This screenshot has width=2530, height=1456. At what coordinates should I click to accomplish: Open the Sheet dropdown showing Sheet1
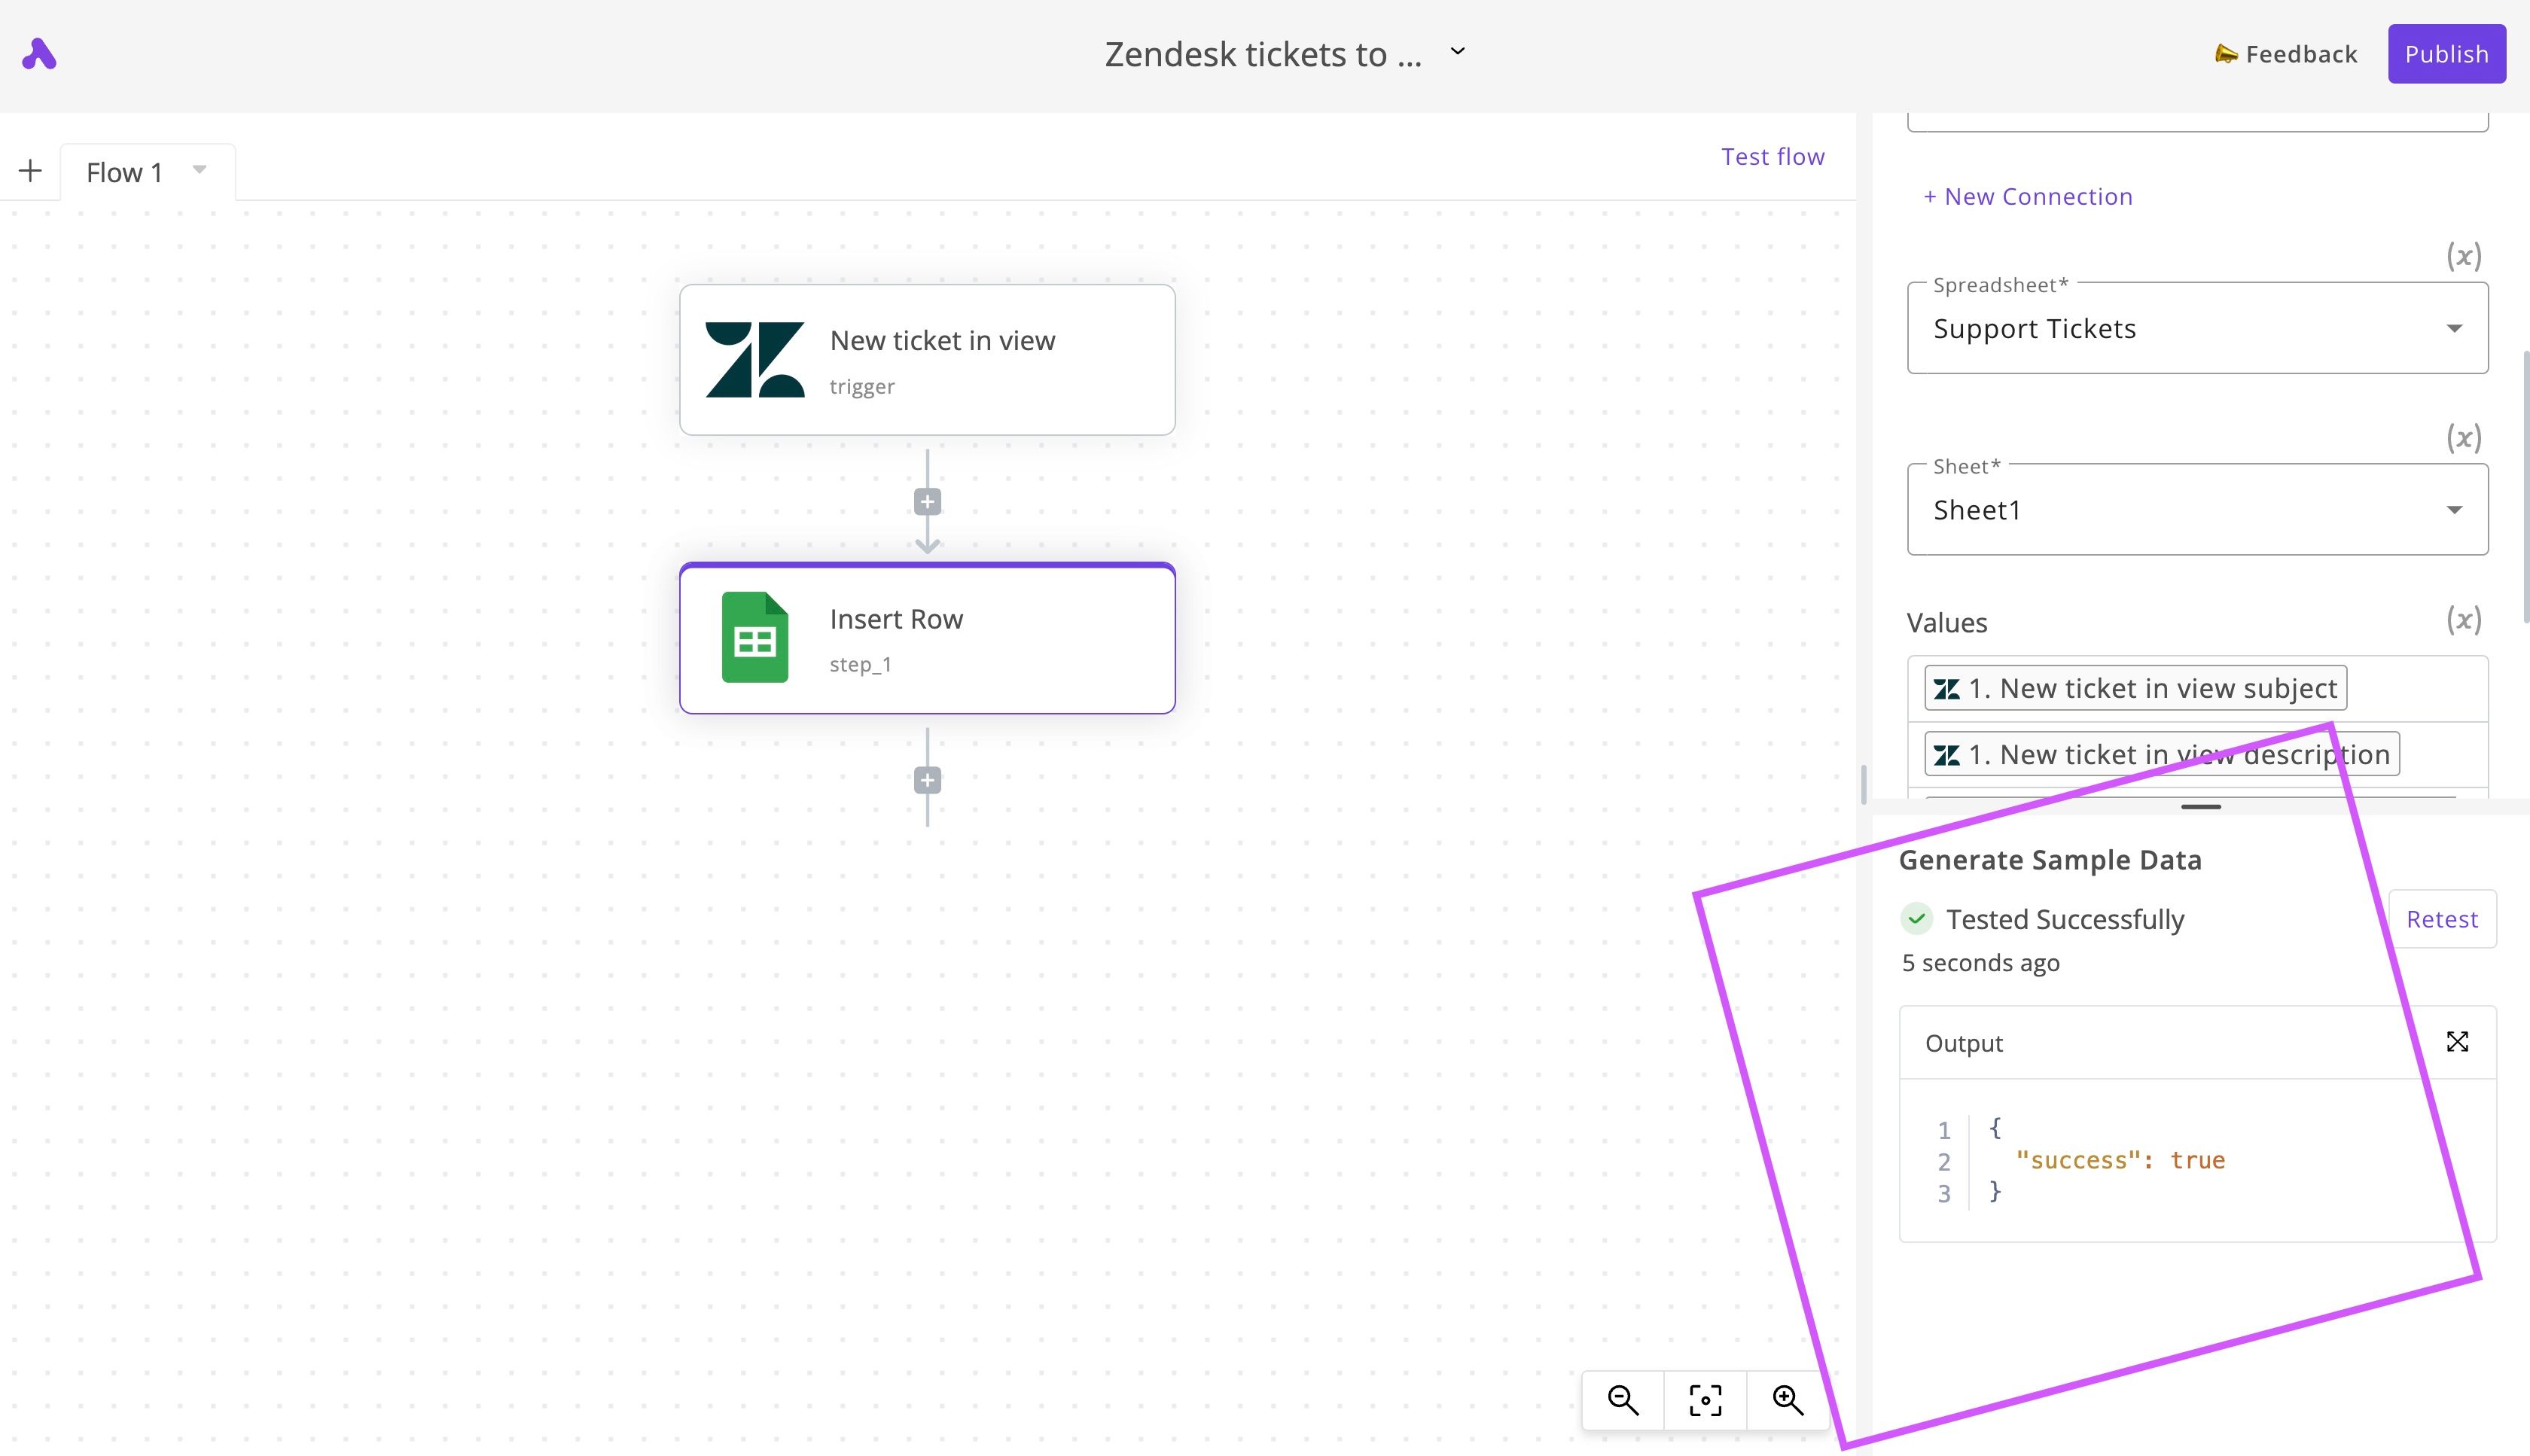pos(2197,510)
